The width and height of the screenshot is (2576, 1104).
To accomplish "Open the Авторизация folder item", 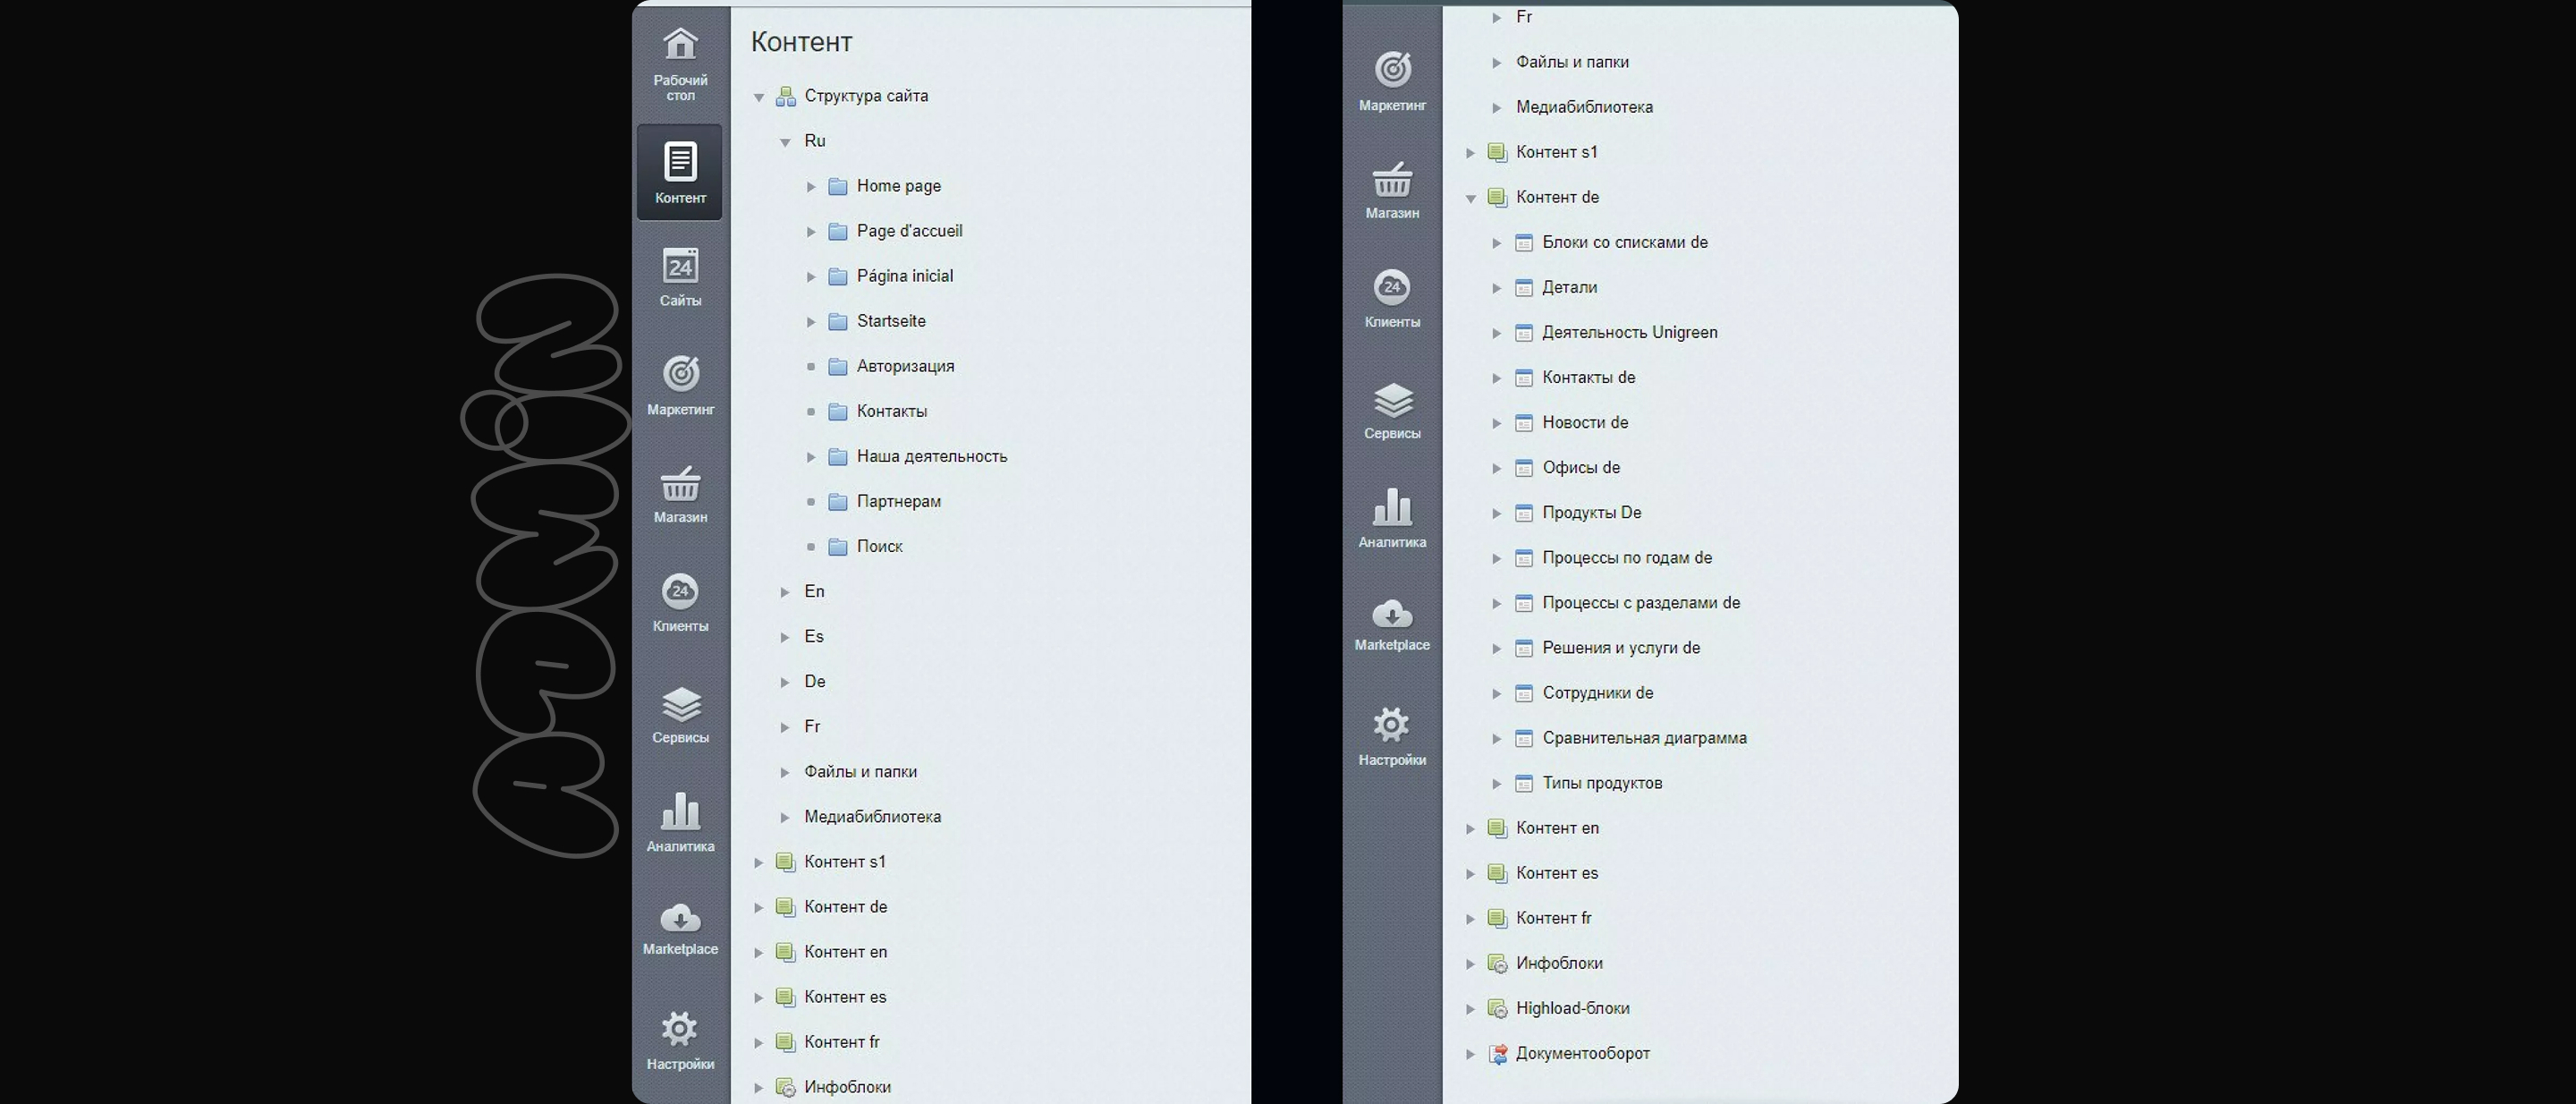I will coord(905,366).
